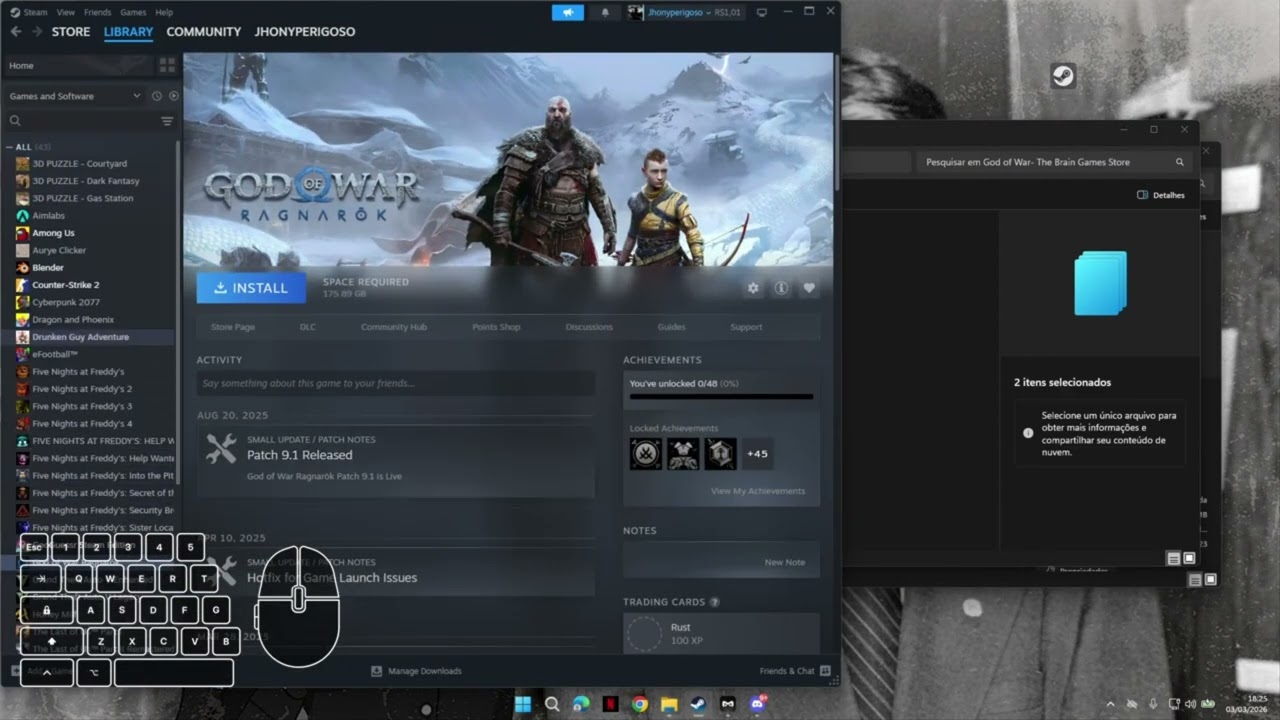
Task: Show the +45 more locked achievements
Action: coord(758,453)
